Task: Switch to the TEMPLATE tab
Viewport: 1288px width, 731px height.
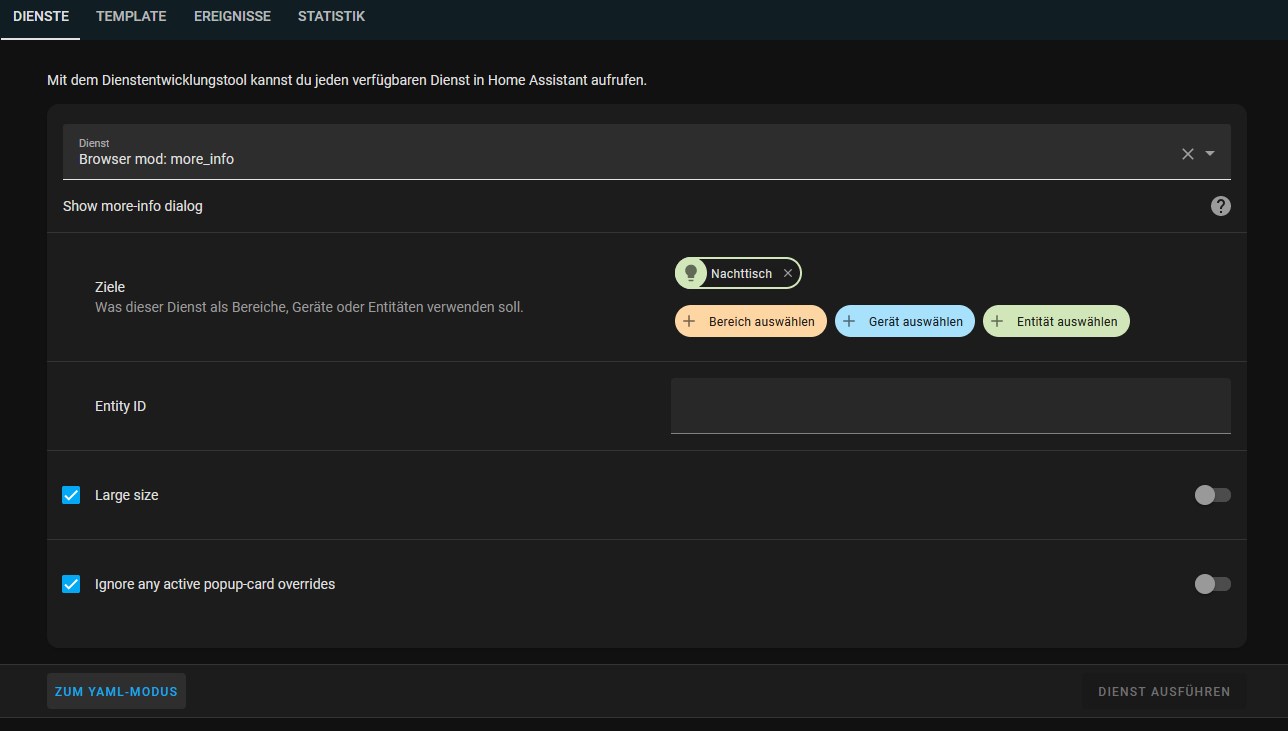Action: click(130, 16)
